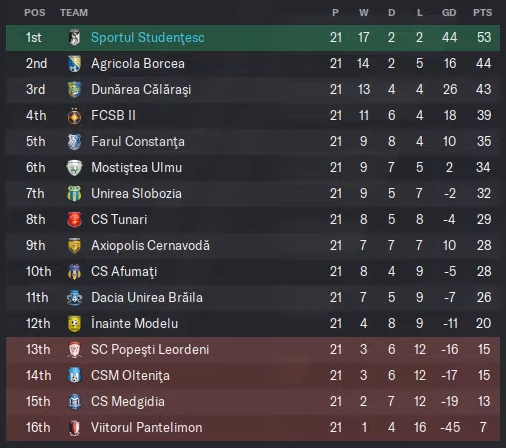This screenshot has width=506, height=448.
Task: Click the Agricola Borcea club badge
Action: (75, 63)
